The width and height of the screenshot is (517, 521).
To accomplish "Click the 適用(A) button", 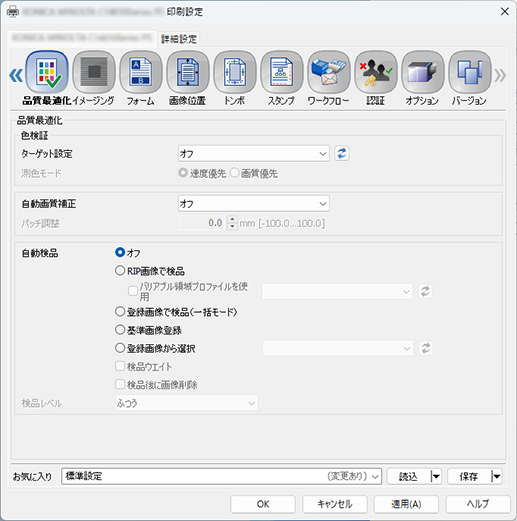I will coord(406,504).
